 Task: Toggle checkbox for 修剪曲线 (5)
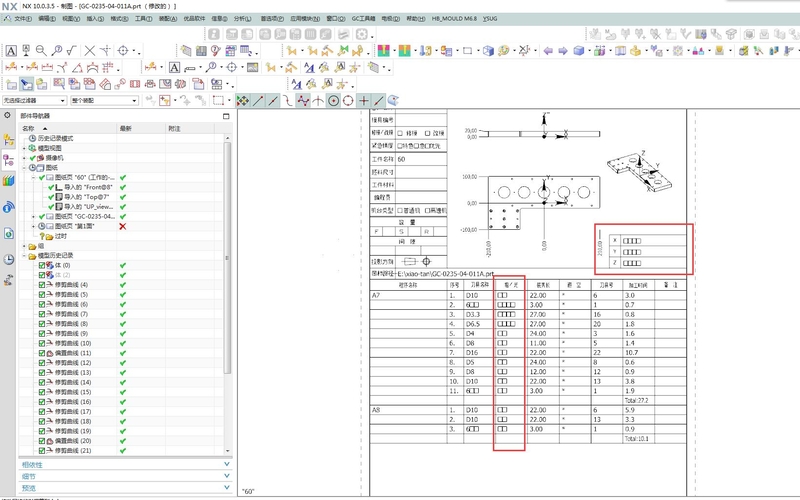click(x=42, y=294)
